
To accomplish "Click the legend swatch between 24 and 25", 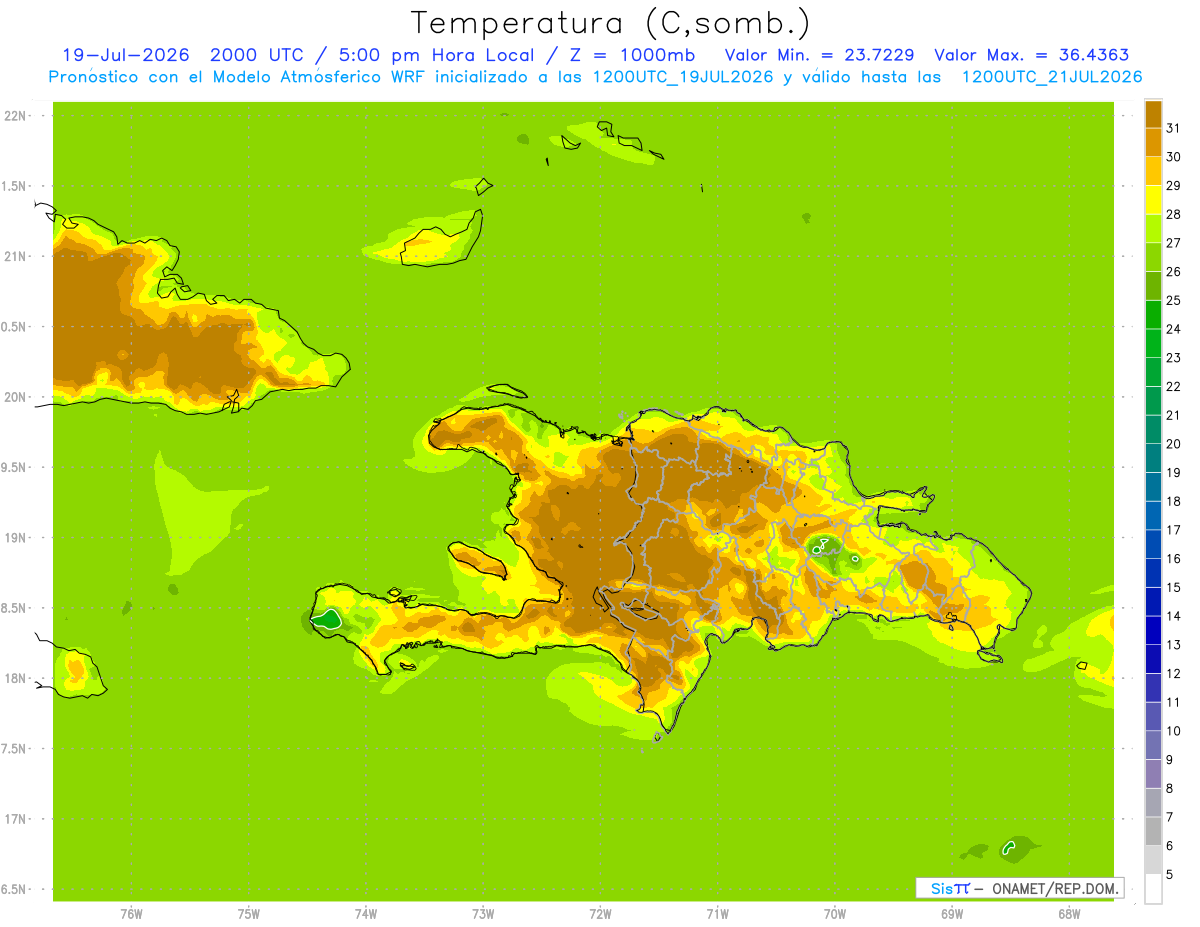I will click(x=1153, y=314).
